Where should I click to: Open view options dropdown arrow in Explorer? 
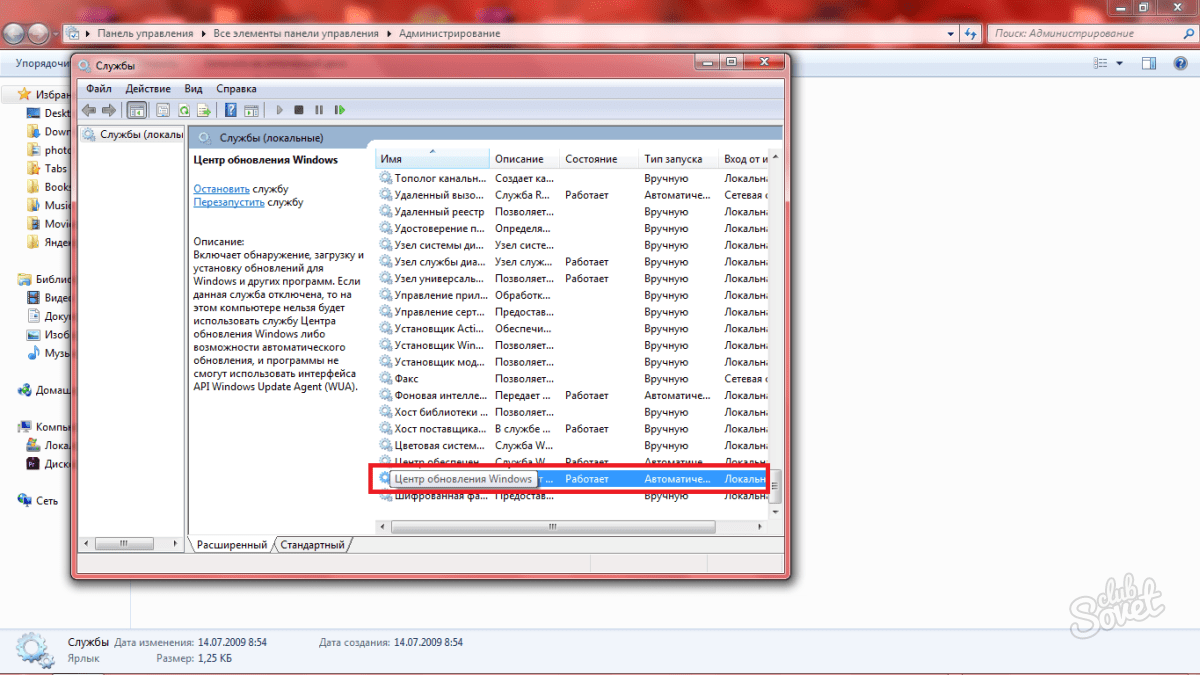1120,63
